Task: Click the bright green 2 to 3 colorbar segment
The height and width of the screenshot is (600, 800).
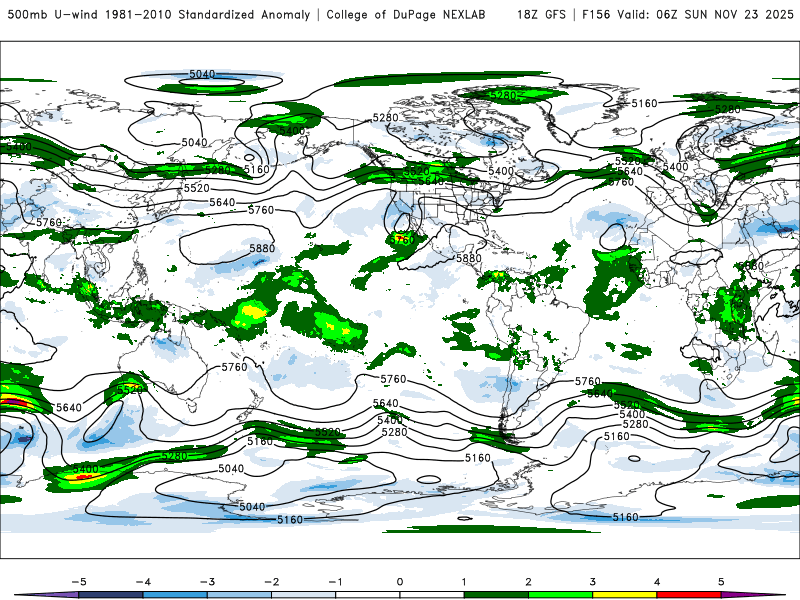Action: (x=561, y=595)
